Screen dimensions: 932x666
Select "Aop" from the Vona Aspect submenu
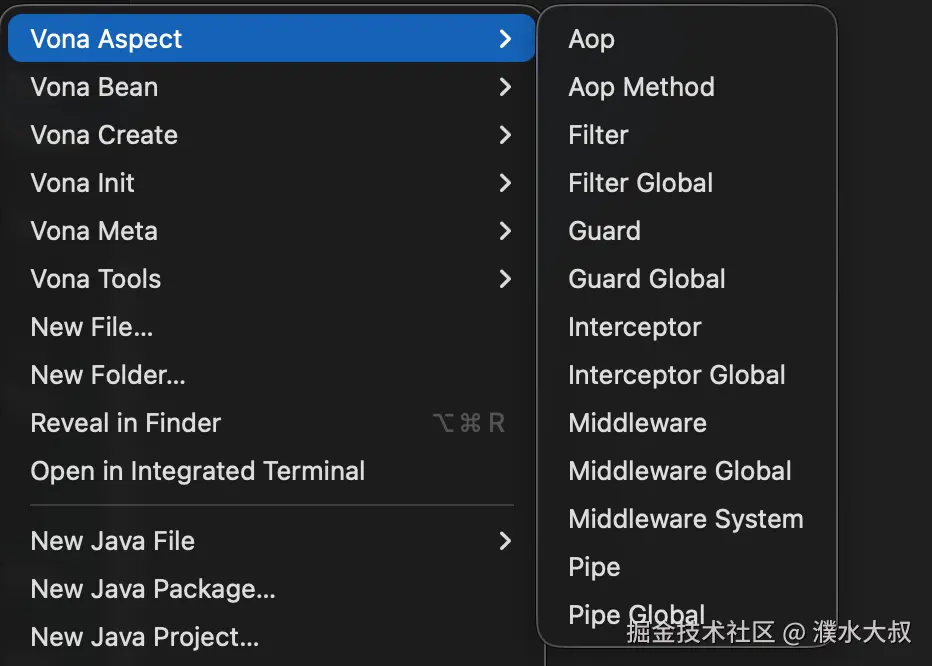pos(591,39)
